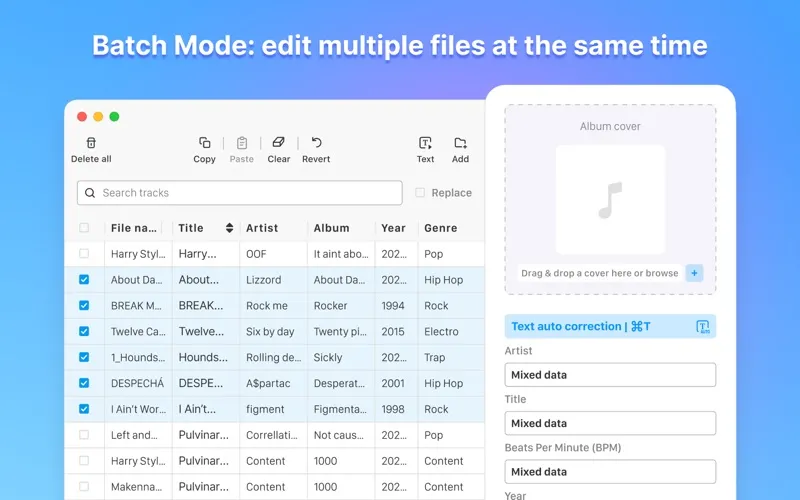
Task: Select the Rolling de... artist cell
Action: pyautogui.click(x=274, y=358)
